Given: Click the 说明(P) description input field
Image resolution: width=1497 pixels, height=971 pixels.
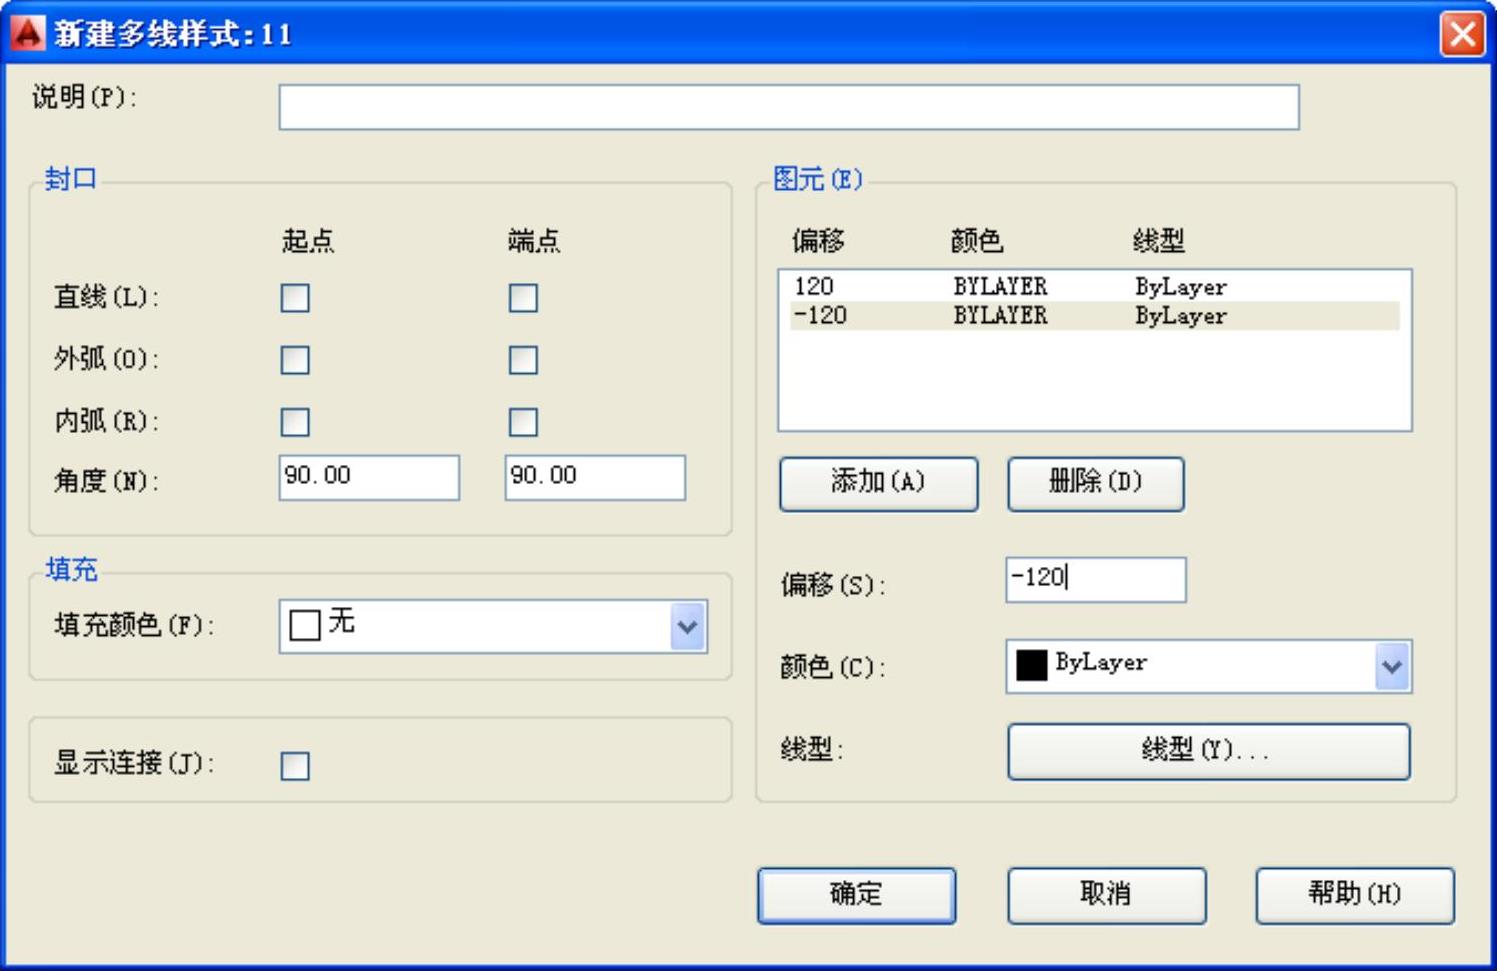Looking at the screenshot, I should [x=789, y=107].
